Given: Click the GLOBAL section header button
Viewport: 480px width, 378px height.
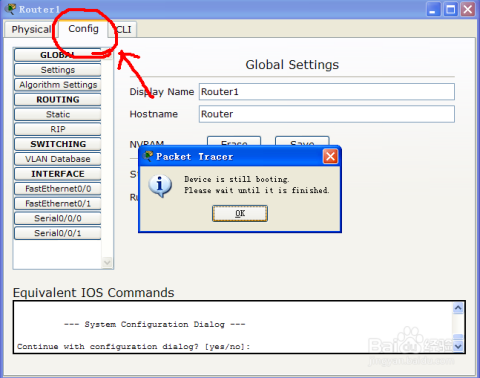Looking at the screenshot, I should tap(58, 55).
